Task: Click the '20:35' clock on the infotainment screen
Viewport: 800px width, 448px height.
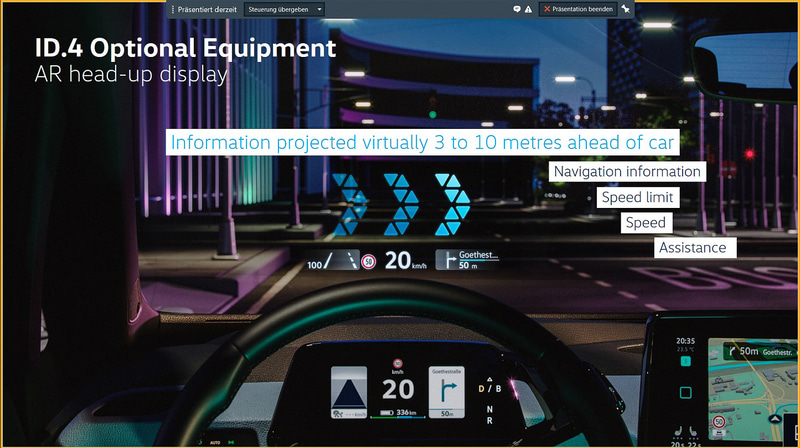Action: [685, 341]
